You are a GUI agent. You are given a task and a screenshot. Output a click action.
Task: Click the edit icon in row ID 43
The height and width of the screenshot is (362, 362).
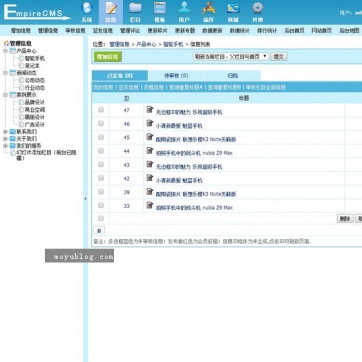click(x=150, y=164)
